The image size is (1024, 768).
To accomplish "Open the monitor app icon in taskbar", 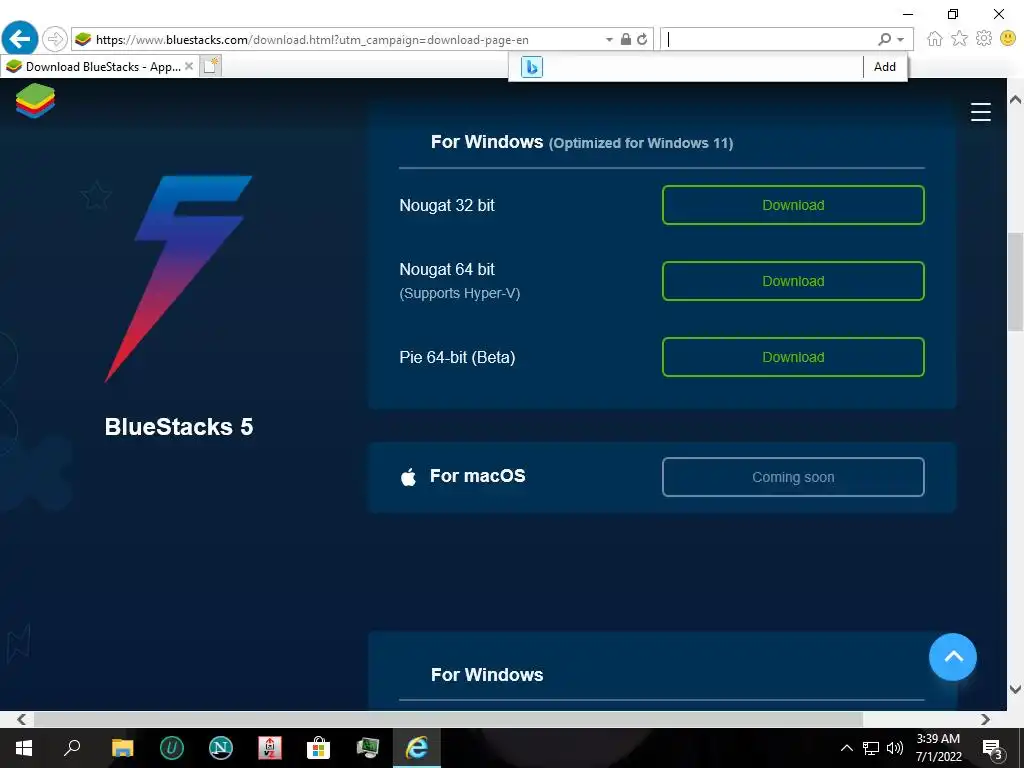I will coord(368,748).
